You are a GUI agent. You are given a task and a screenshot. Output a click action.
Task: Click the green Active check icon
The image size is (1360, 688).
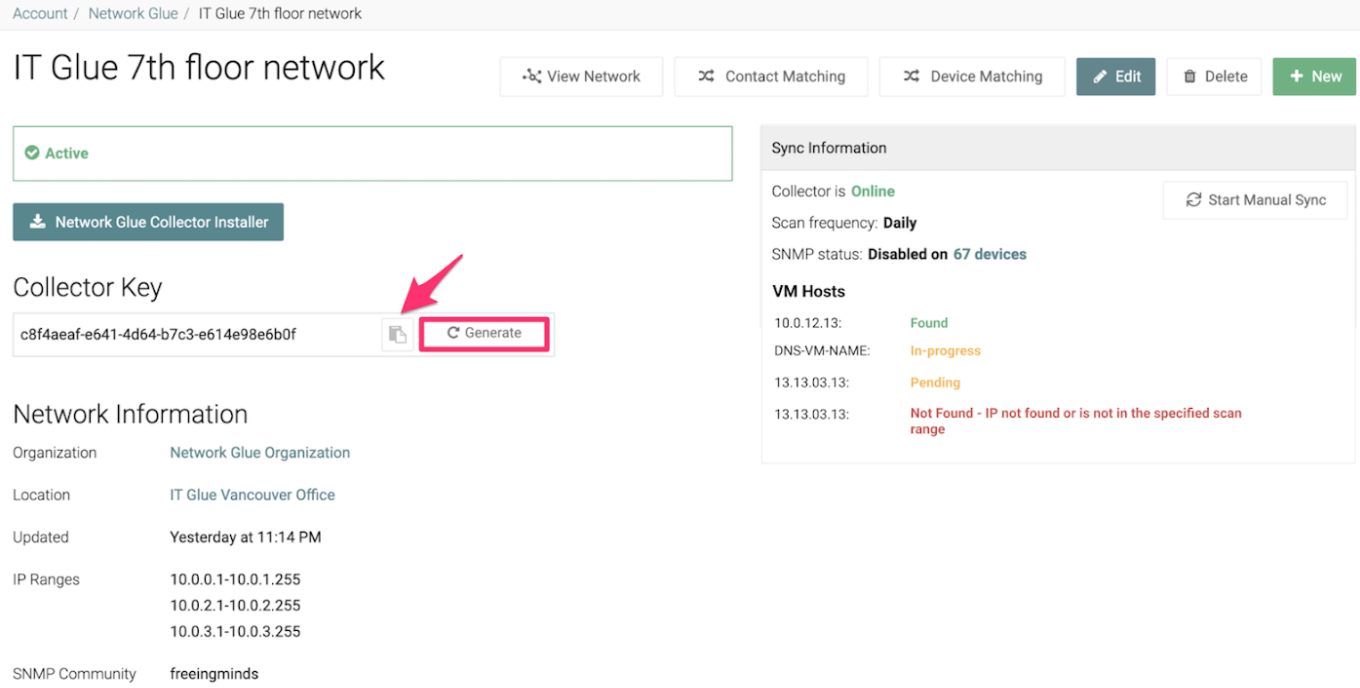(x=32, y=153)
